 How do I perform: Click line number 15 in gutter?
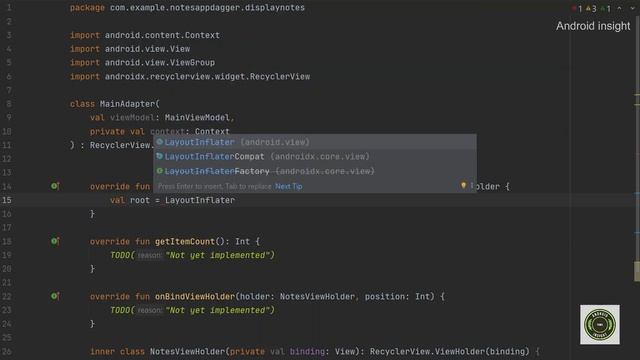click(7, 200)
